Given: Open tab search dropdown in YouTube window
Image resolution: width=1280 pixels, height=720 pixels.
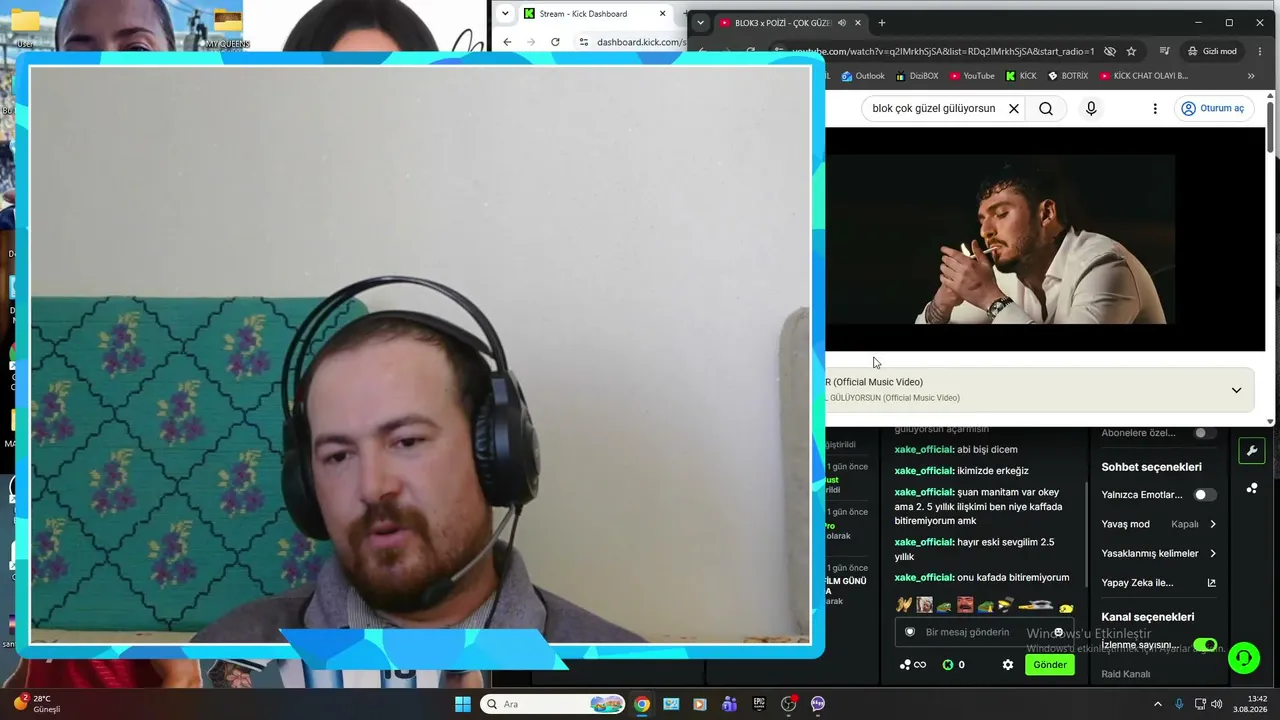Looking at the screenshot, I should [700, 22].
